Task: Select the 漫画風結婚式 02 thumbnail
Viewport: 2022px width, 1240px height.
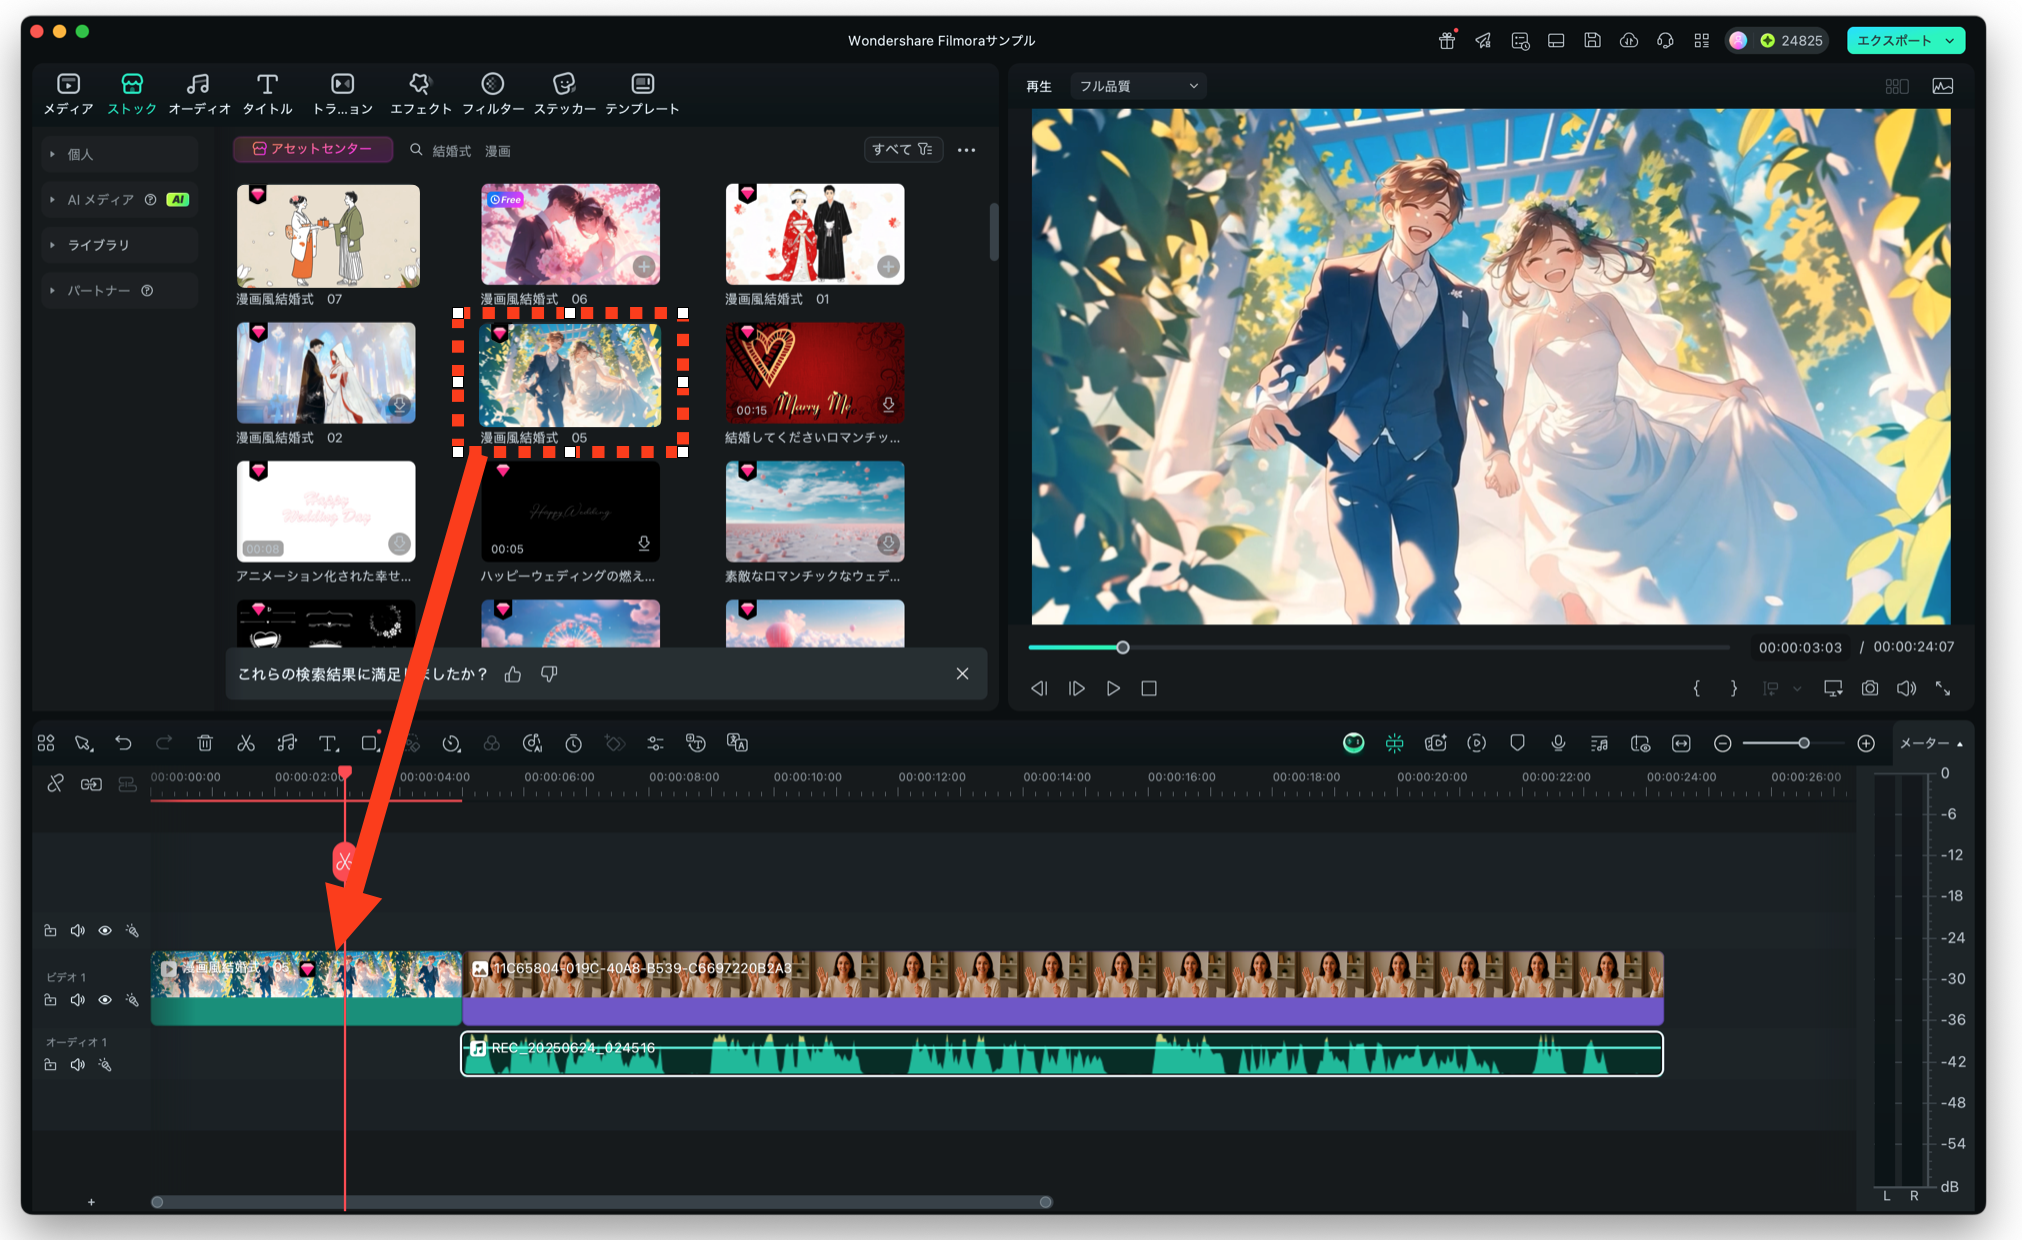Action: pos(326,373)
